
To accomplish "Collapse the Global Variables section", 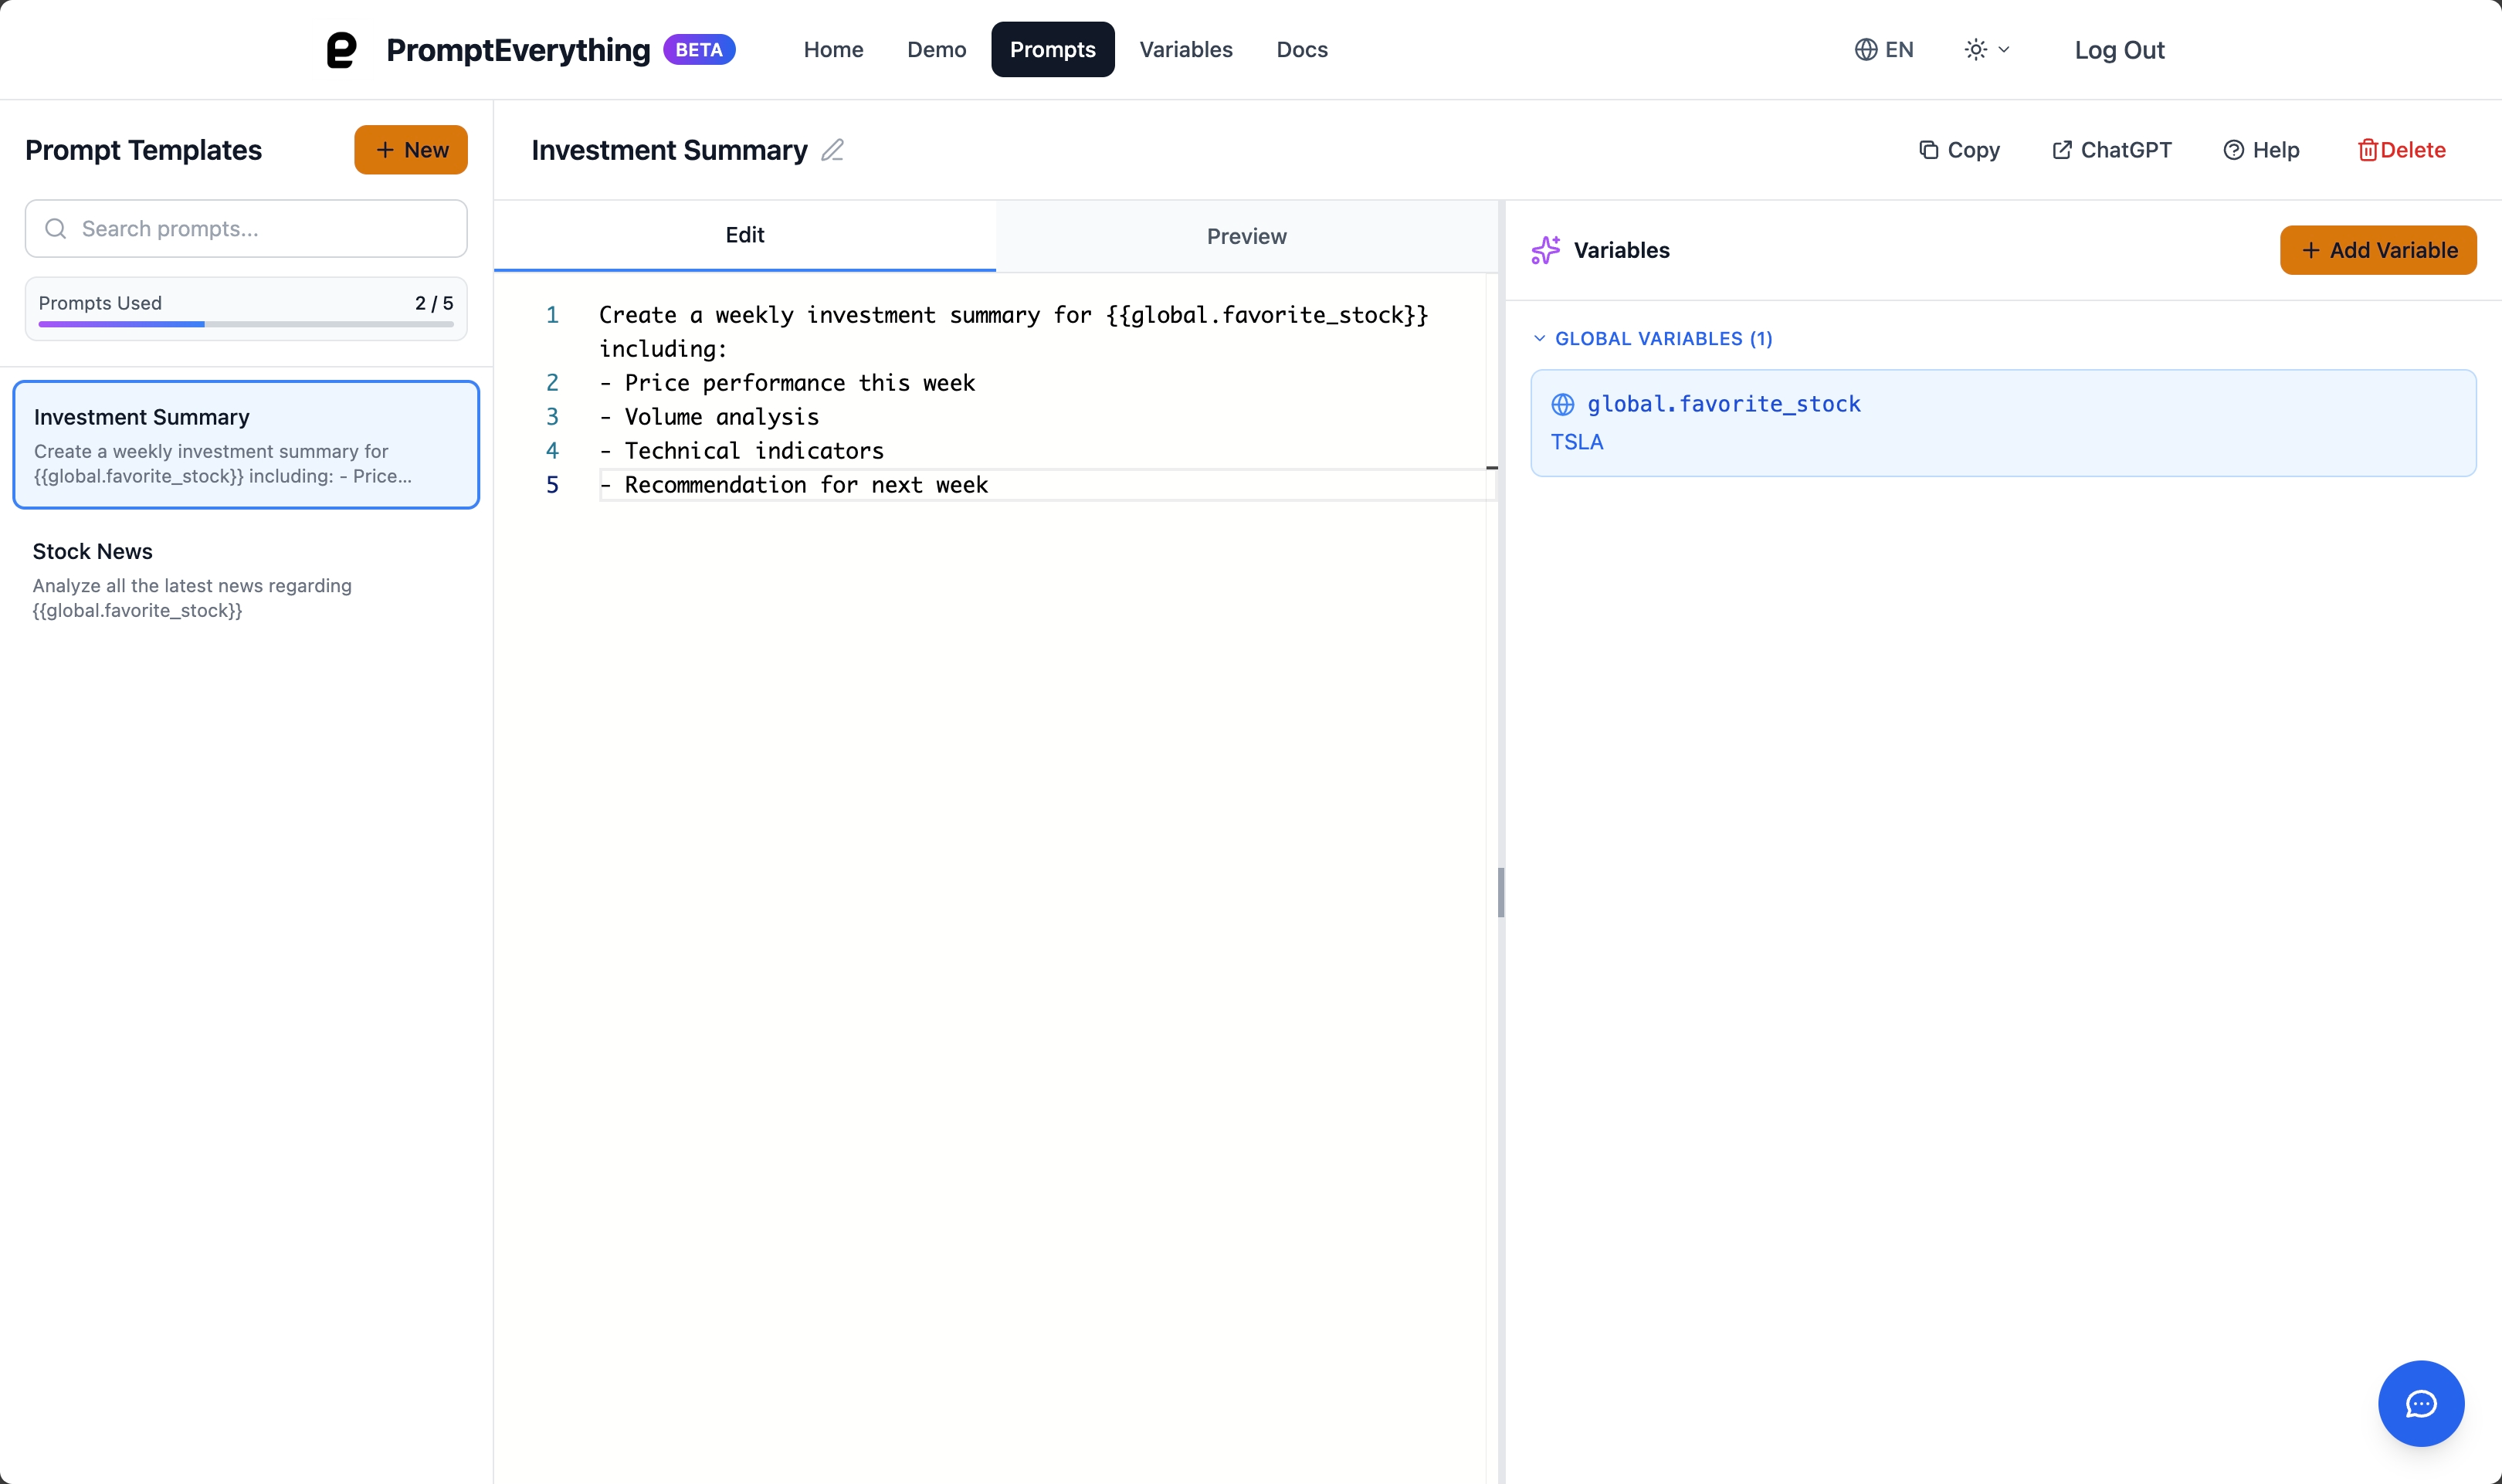I will point(1540,338).
